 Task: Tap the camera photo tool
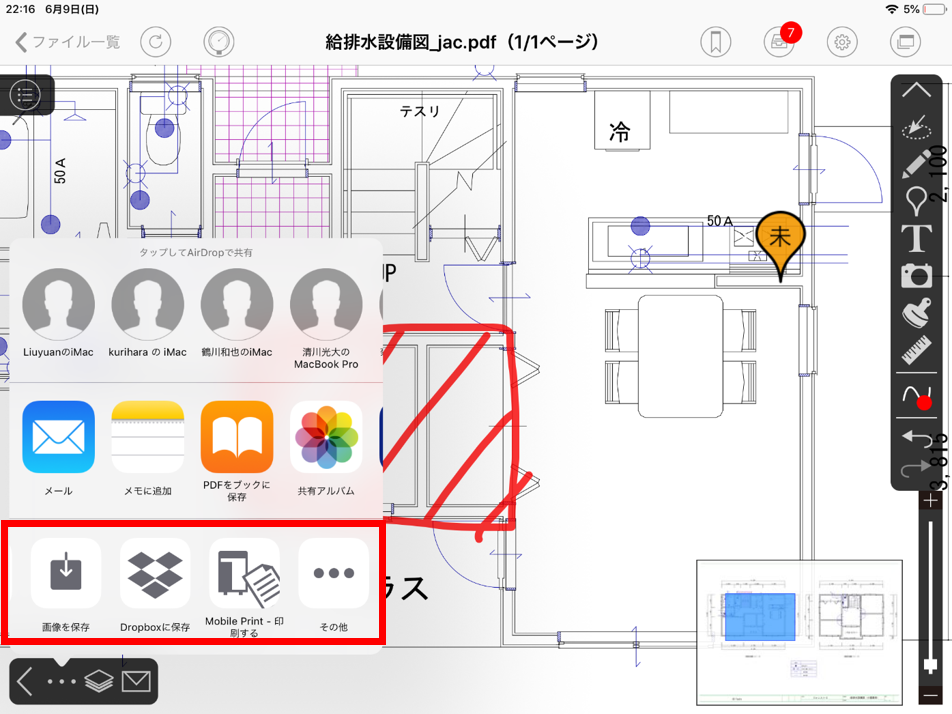916,275
